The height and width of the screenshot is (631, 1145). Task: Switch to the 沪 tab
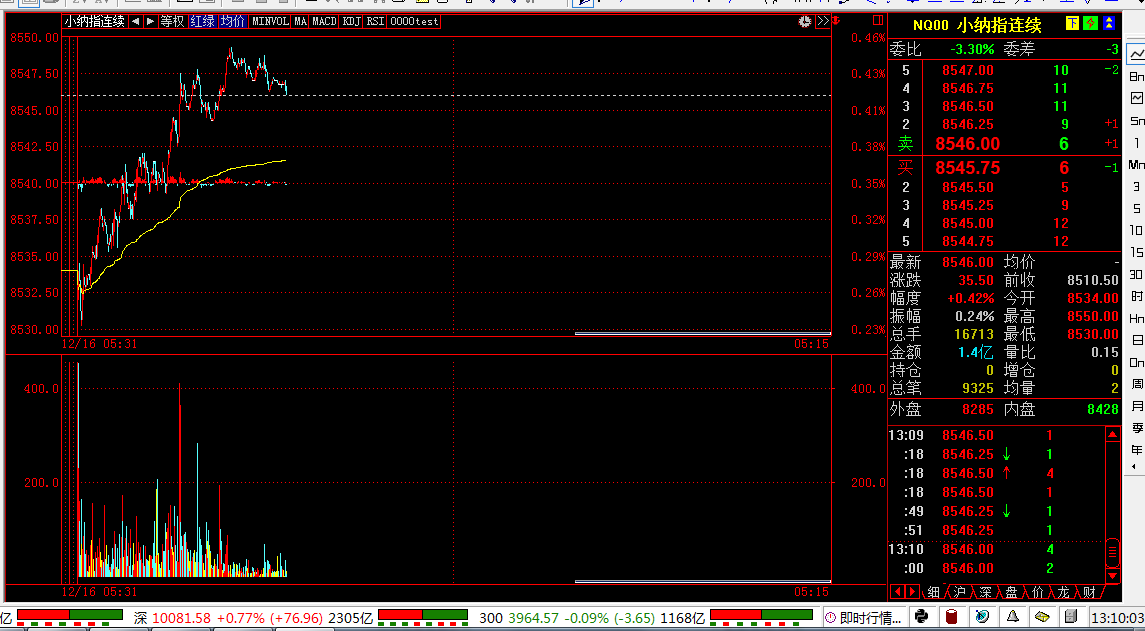pyautogui.click(x=960, y=592)
